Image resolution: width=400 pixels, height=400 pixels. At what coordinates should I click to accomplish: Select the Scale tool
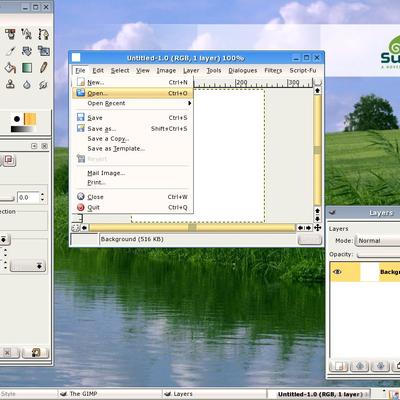pyautogui.click(x=43, y=51)
